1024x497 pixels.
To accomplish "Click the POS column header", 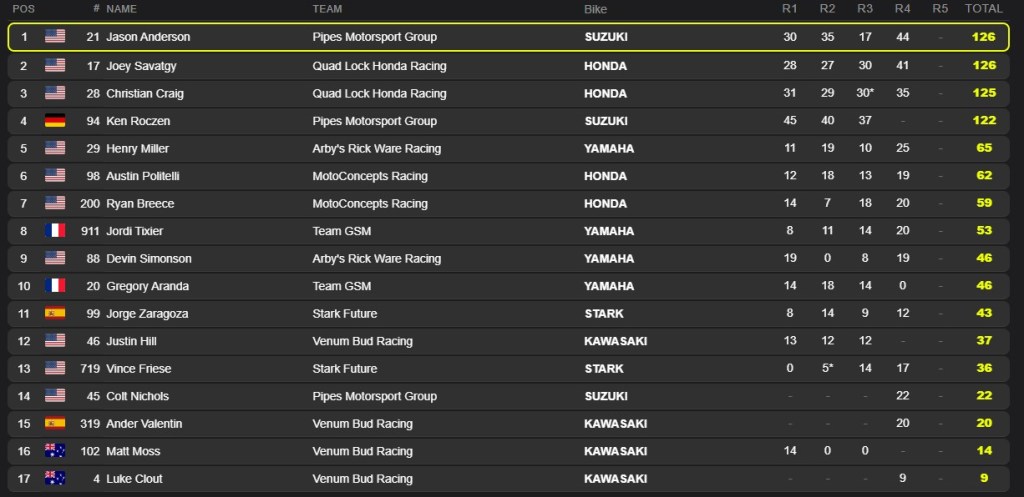I will pos(23,9).
